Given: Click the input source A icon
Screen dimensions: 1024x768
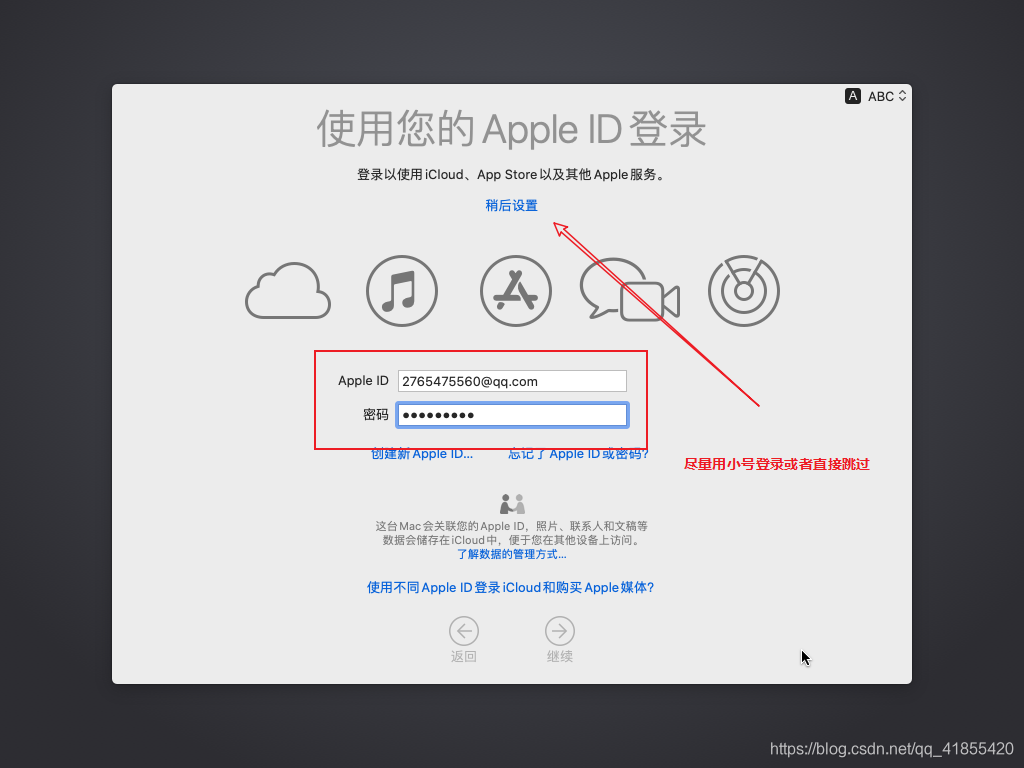Looking at the screenshot, I should tap(852, 96).
